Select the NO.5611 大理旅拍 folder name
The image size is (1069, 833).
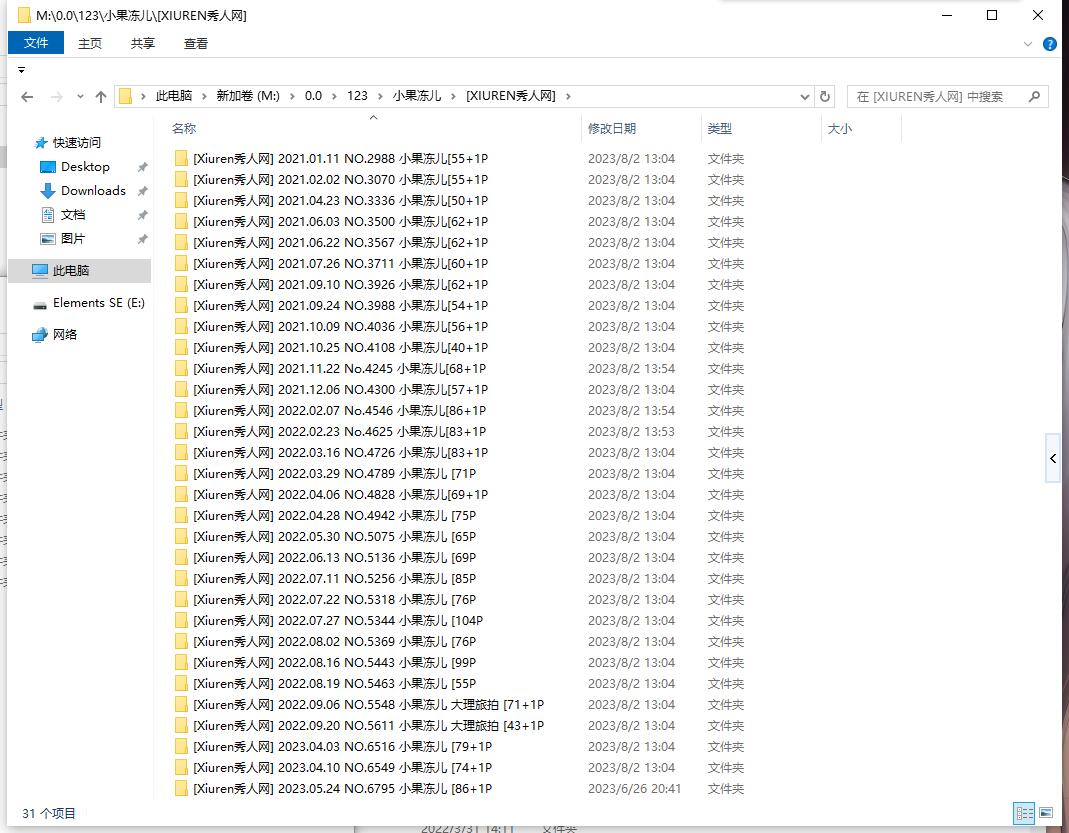368,726
